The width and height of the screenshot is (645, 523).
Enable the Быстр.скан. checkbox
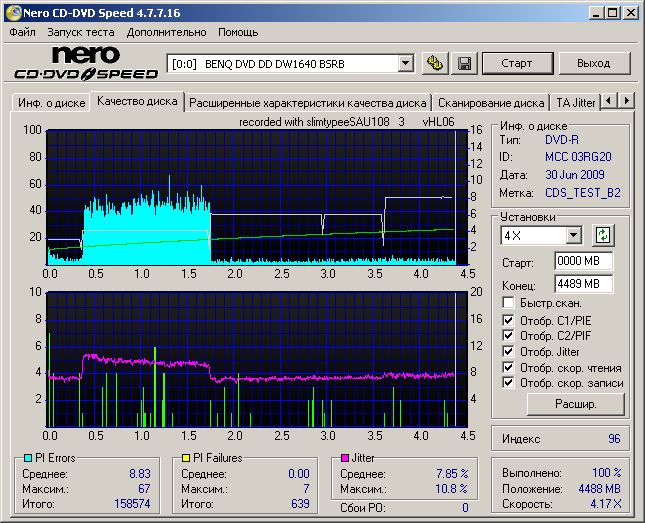click(x=509, y=302)
